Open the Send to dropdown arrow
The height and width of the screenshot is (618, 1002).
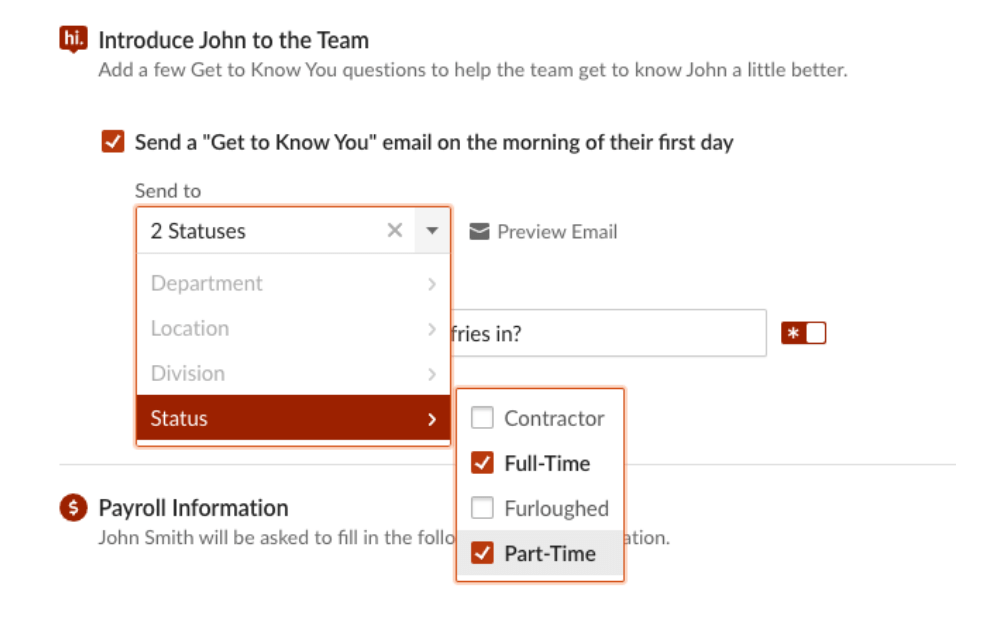click(x=432, y=230)
